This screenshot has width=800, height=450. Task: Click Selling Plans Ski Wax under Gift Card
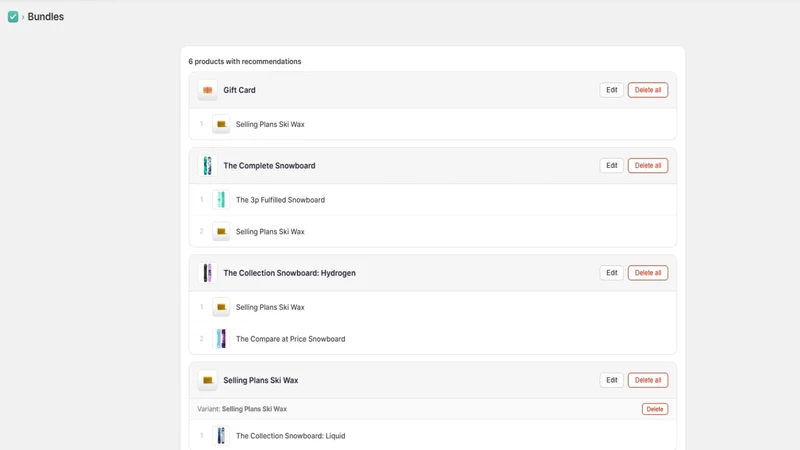pyautogui.click(x=270, y=124)
